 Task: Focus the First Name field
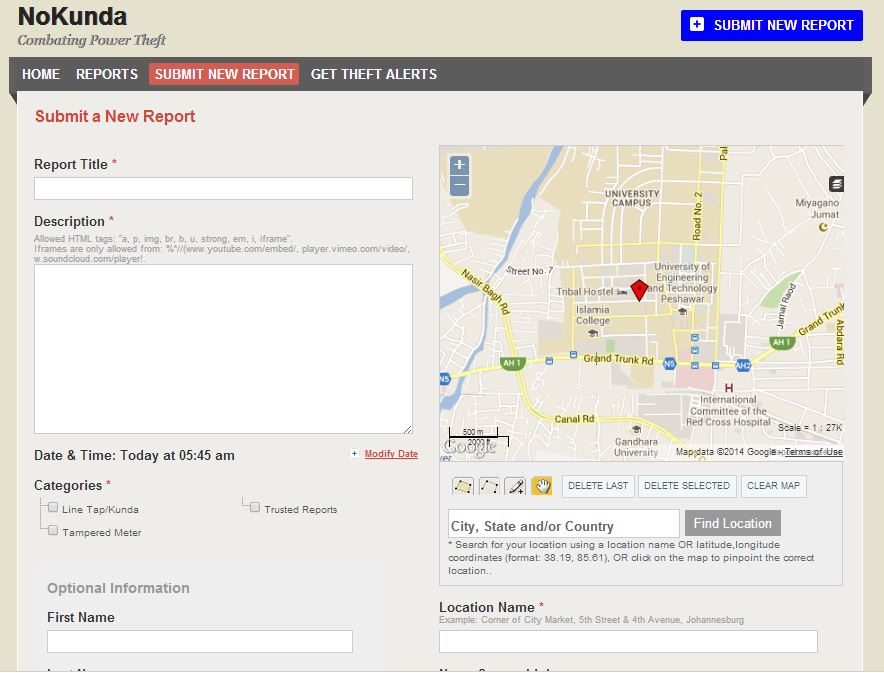[x=200, y=641]
